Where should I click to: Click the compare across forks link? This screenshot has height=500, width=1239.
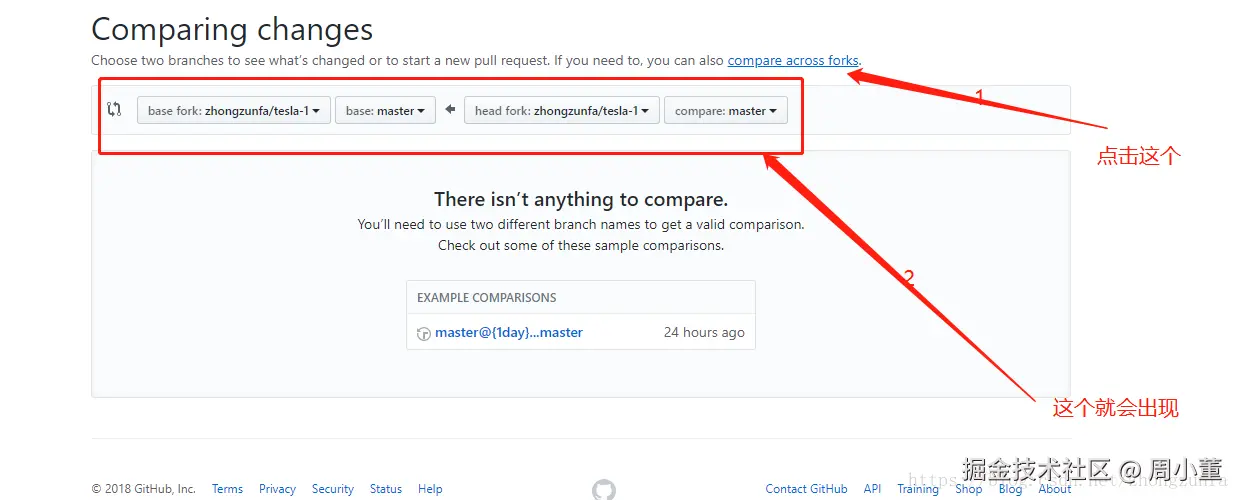pyautogui.click(x=793, y=60)
